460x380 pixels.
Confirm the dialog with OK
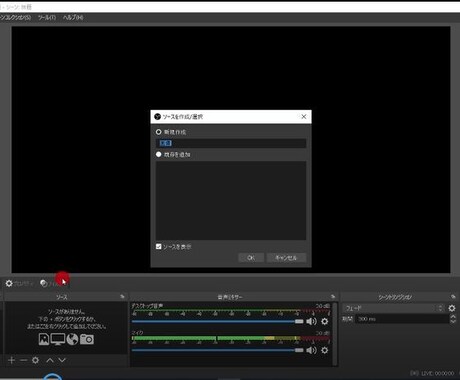251,258
